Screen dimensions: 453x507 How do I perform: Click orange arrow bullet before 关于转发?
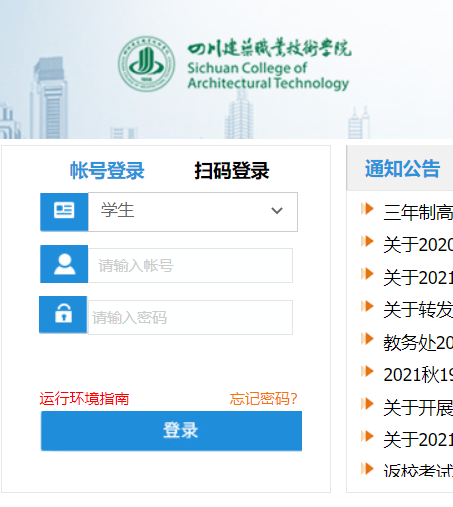(367, 306)
